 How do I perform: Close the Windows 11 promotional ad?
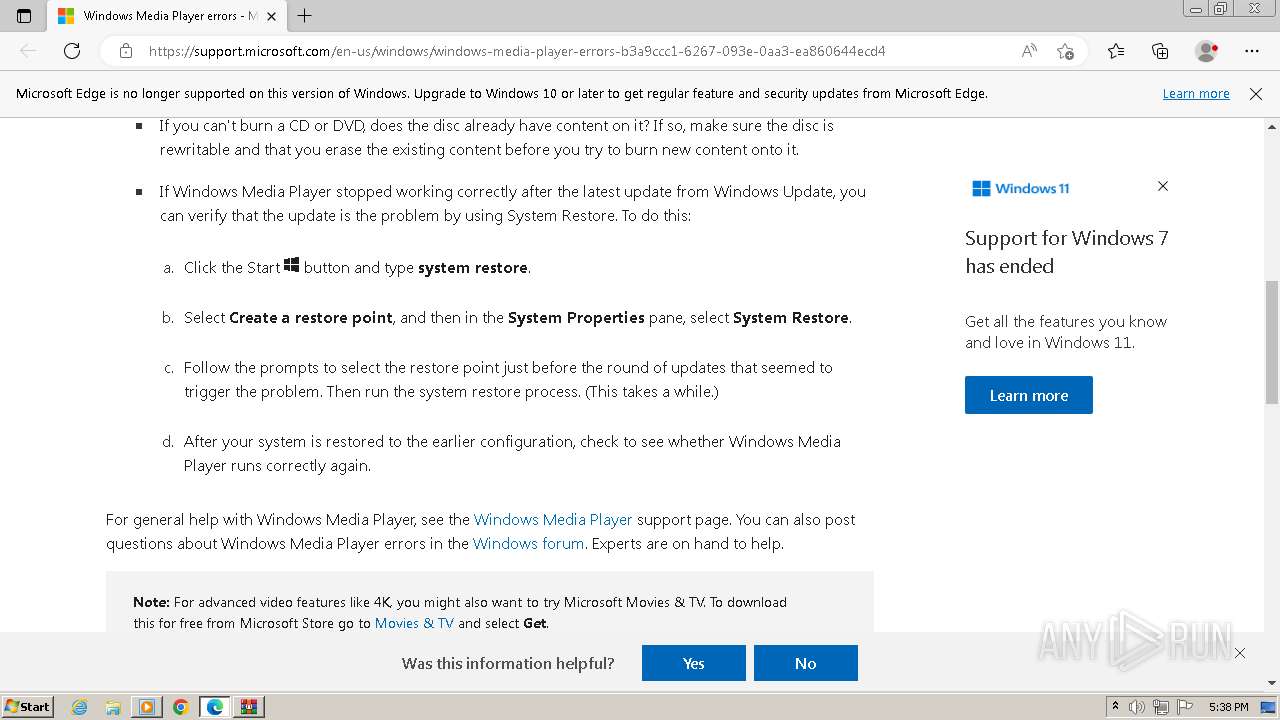[x=1163, y=186]
